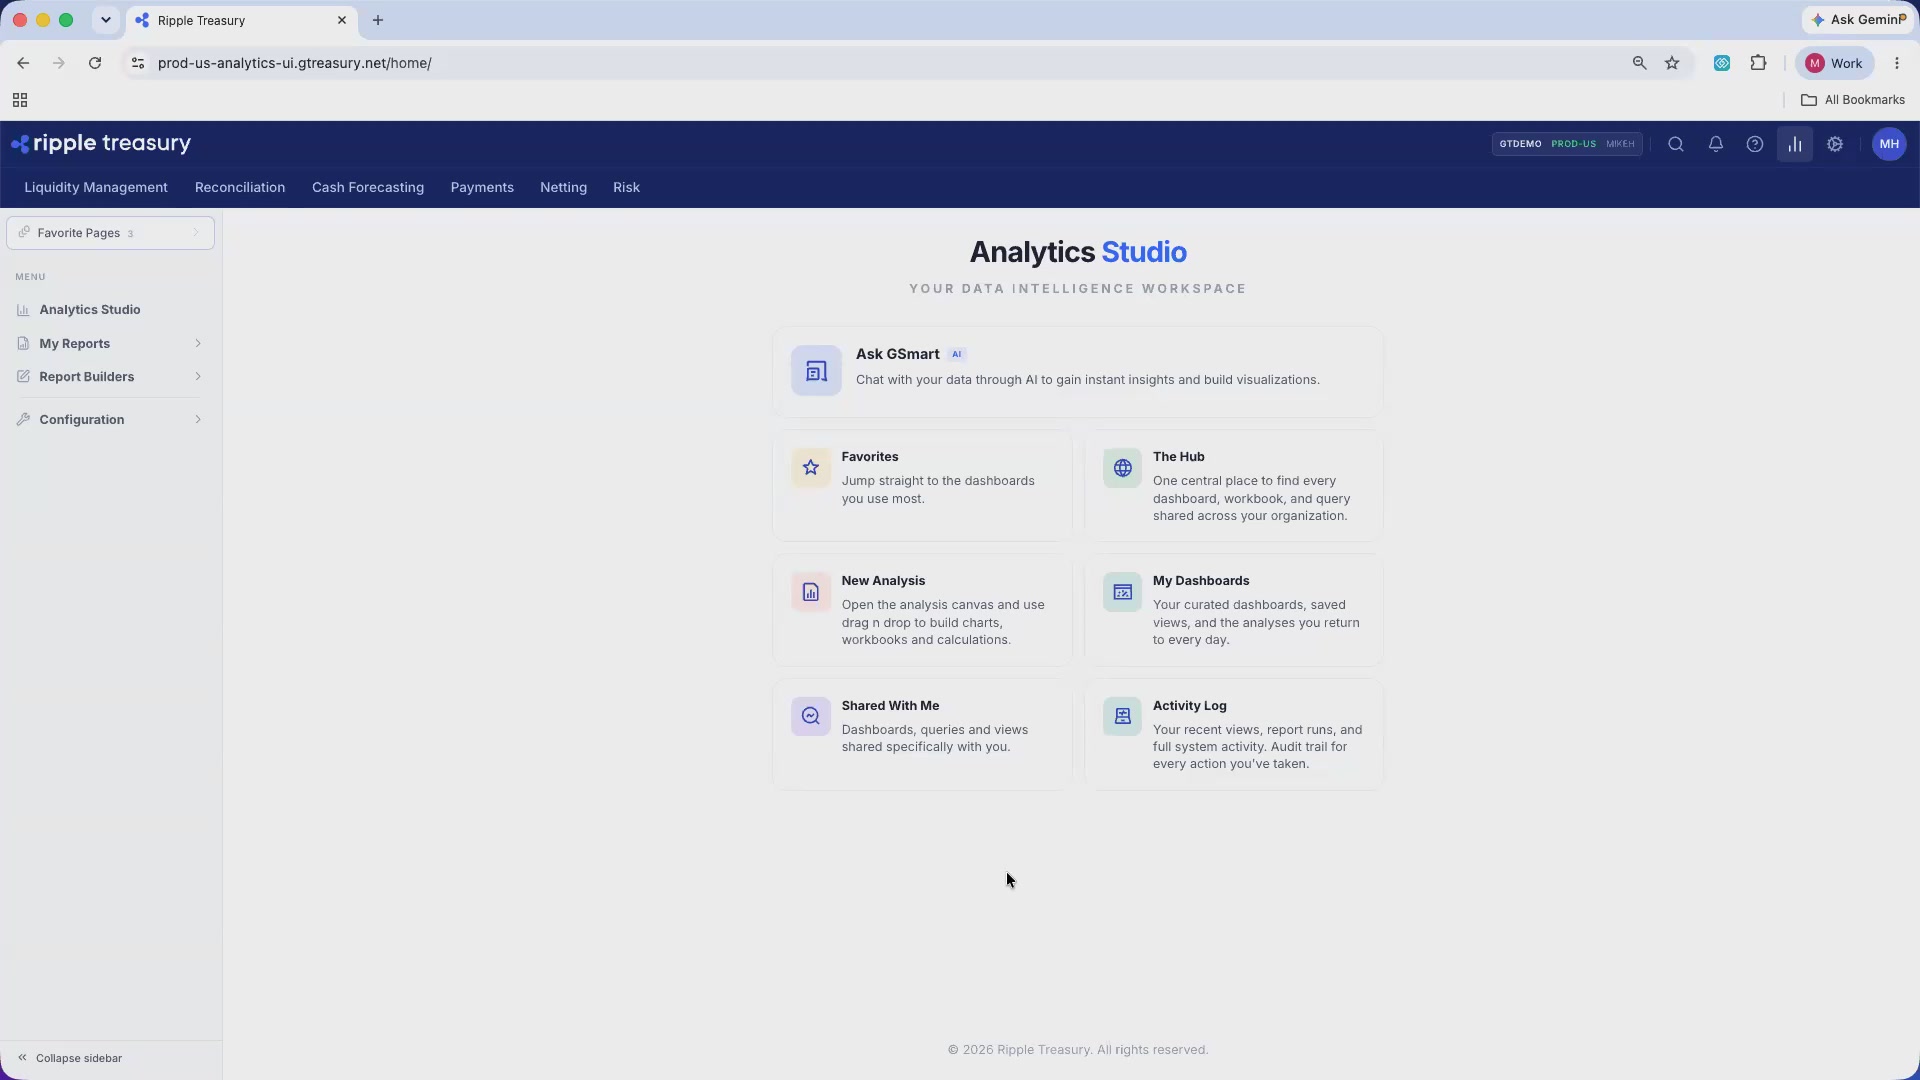This screenshot has height=1080, width=1920.
Task: Open the MH user avatar menu
Action: pyautogui.click(x=1889, y=144)
